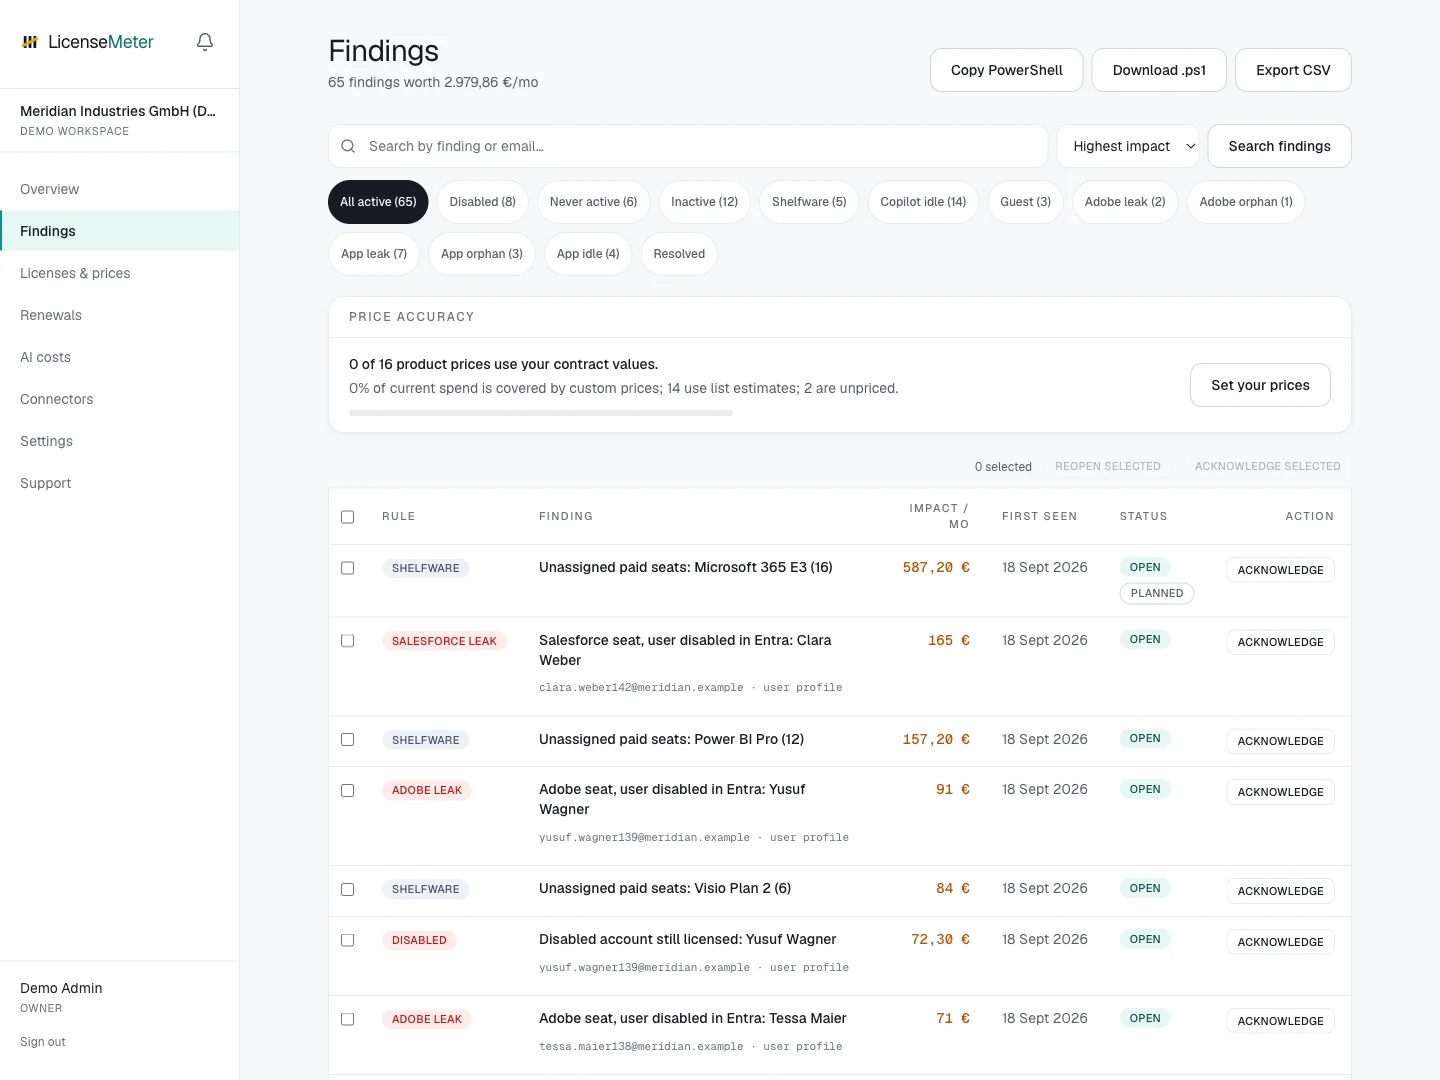Viewport: 1440px width, 1080px height.
Task: Click the price accuracy progress bar
Action: [541, 413]
